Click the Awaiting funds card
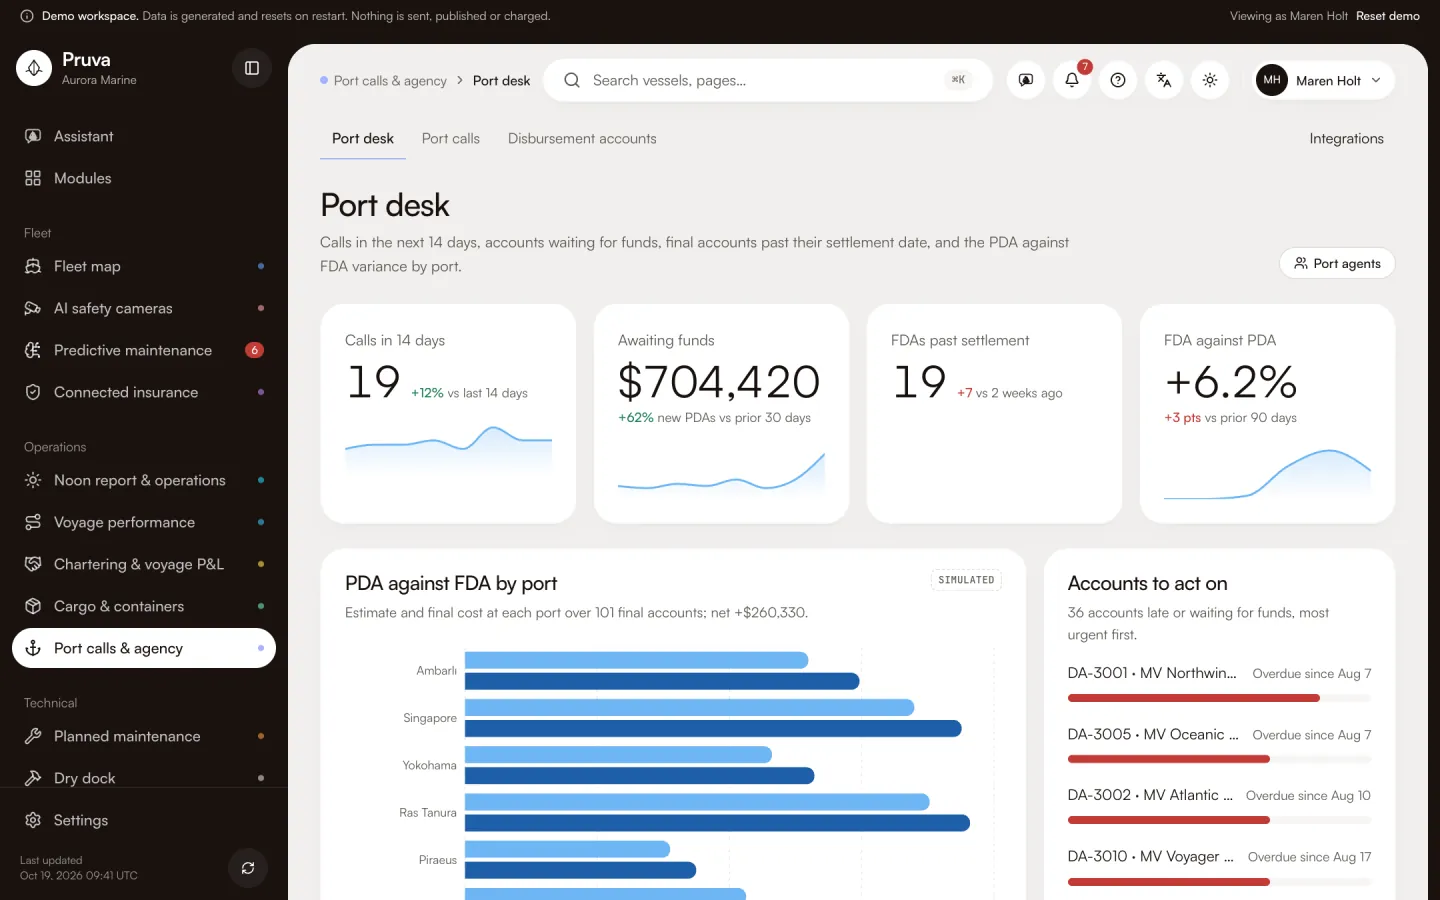 [721, 413]
